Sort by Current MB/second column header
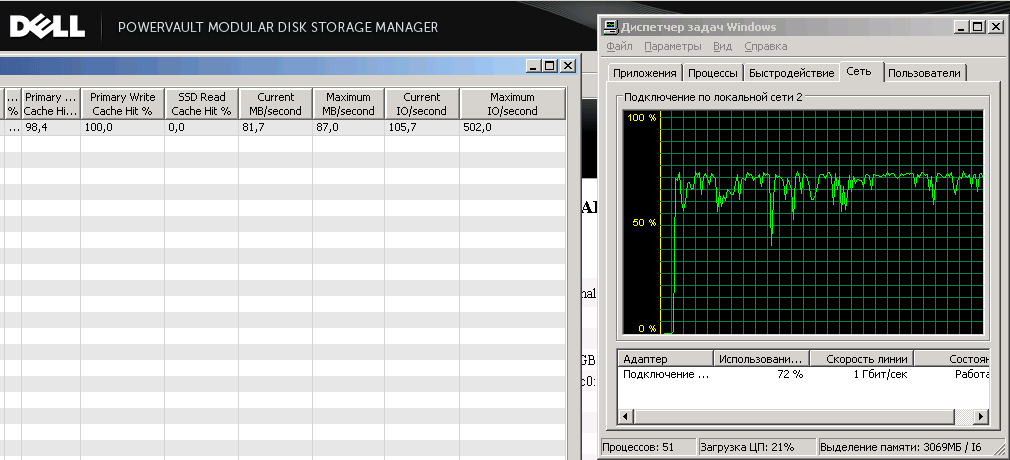Screen dimensions: 1010x460 [x=276, y=104]
